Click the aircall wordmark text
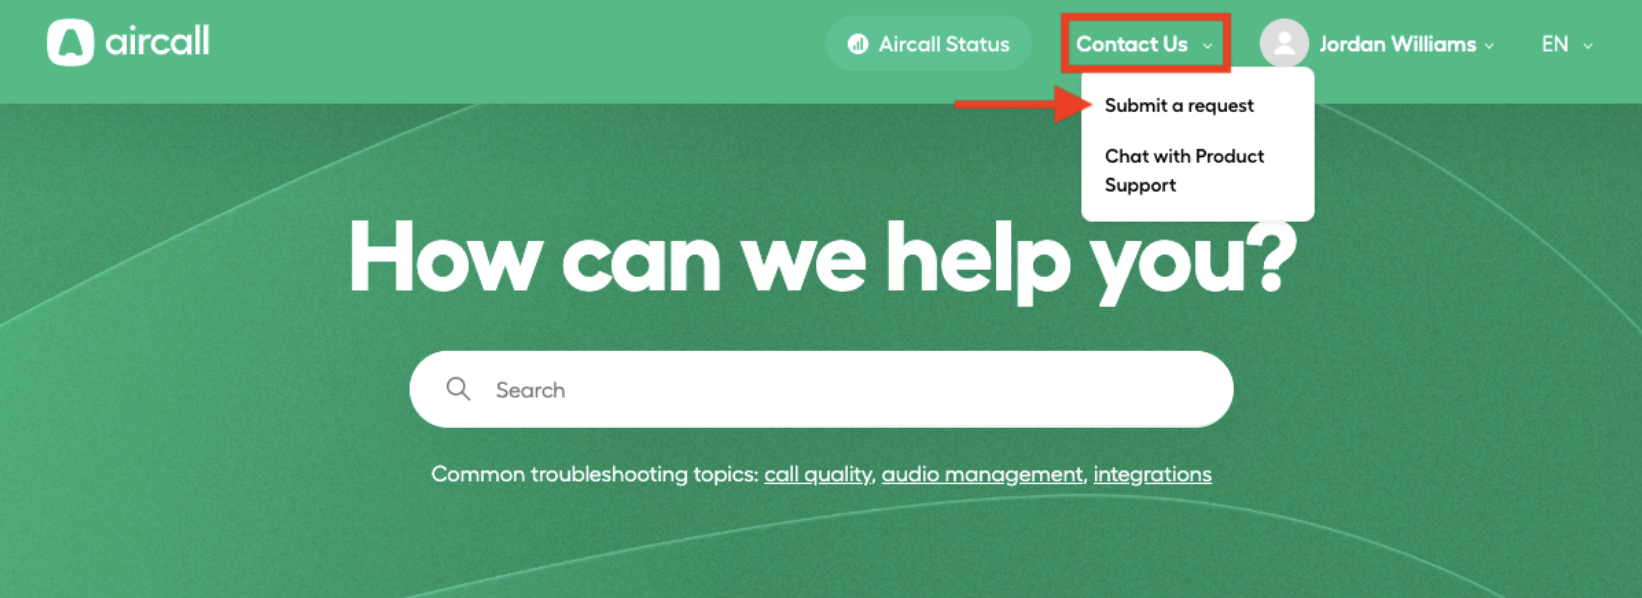The width and height of the screenshot is (1642, 598). 157,41
